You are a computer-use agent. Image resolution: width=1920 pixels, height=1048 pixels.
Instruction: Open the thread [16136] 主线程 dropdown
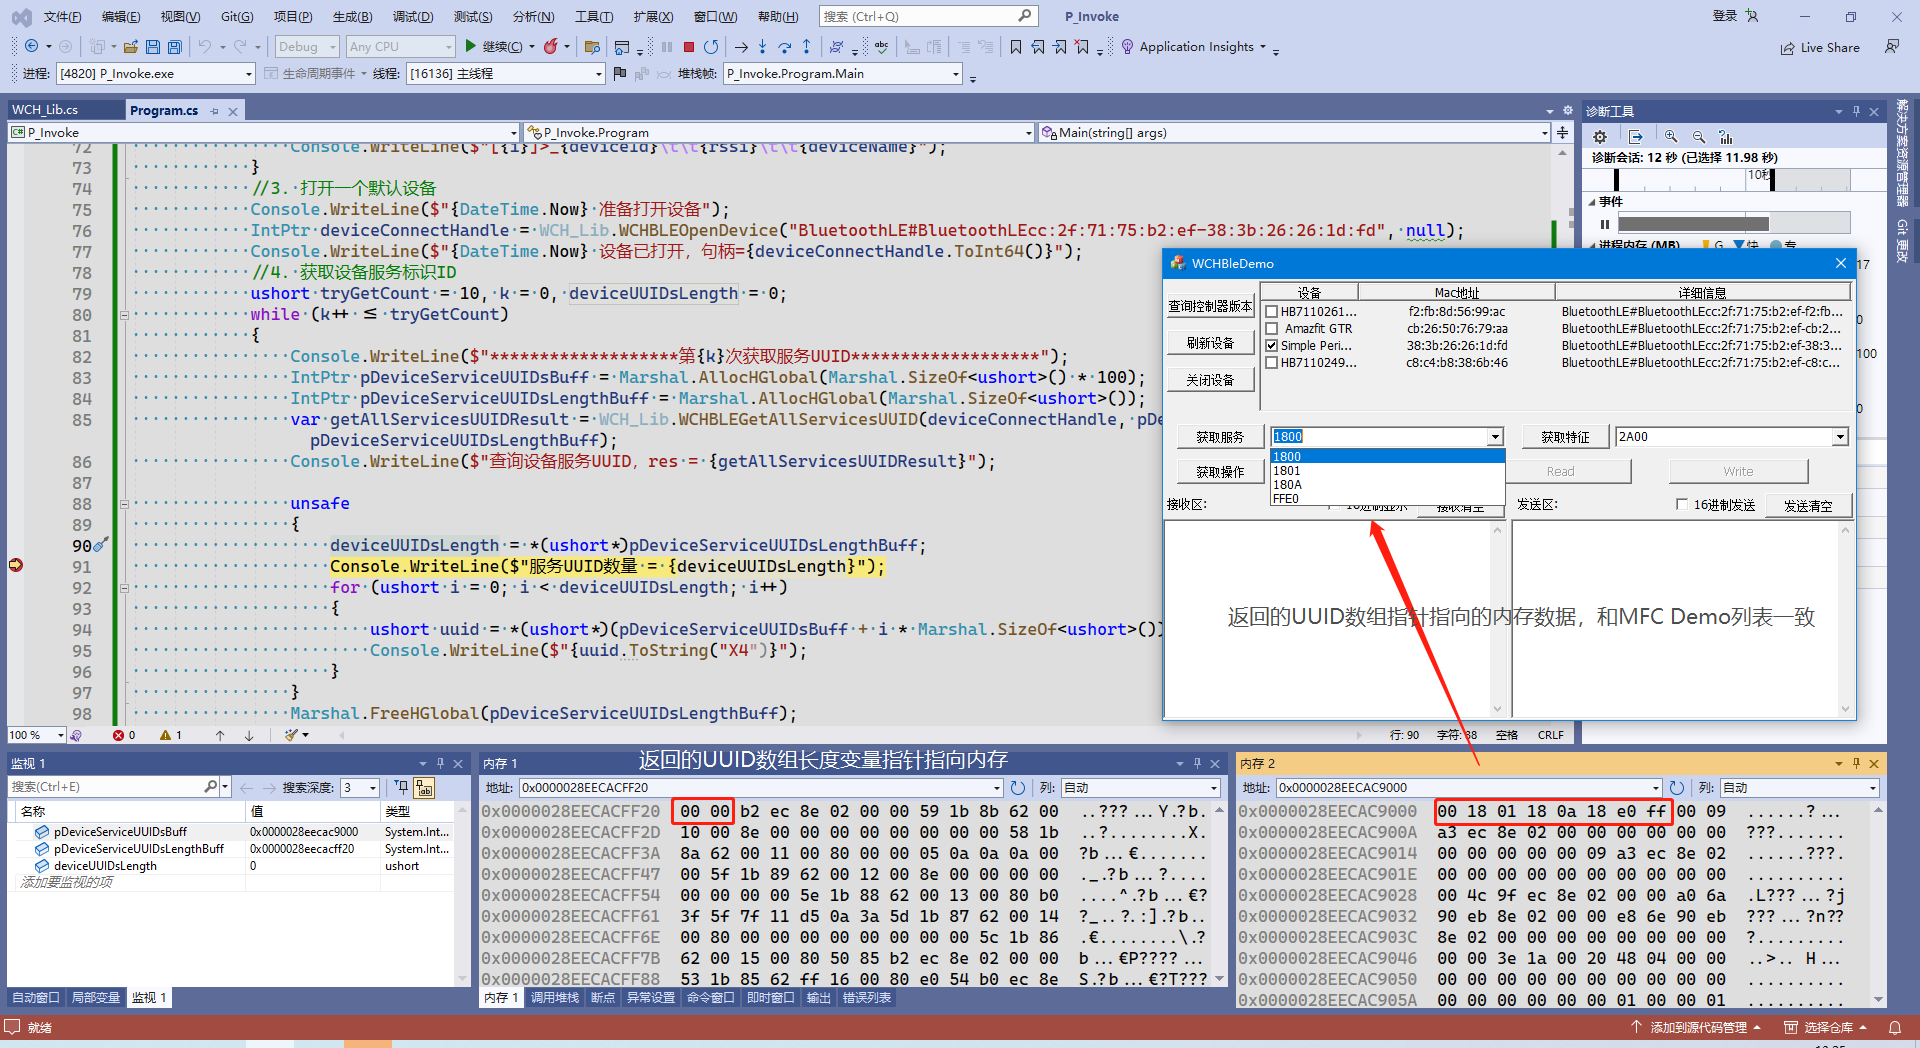(505, 74)
